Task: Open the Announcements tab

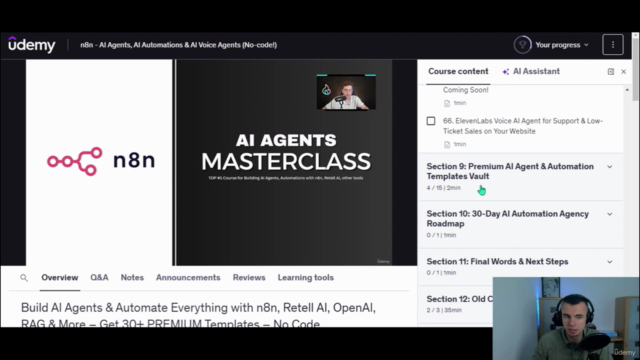Action: [188, 278]
